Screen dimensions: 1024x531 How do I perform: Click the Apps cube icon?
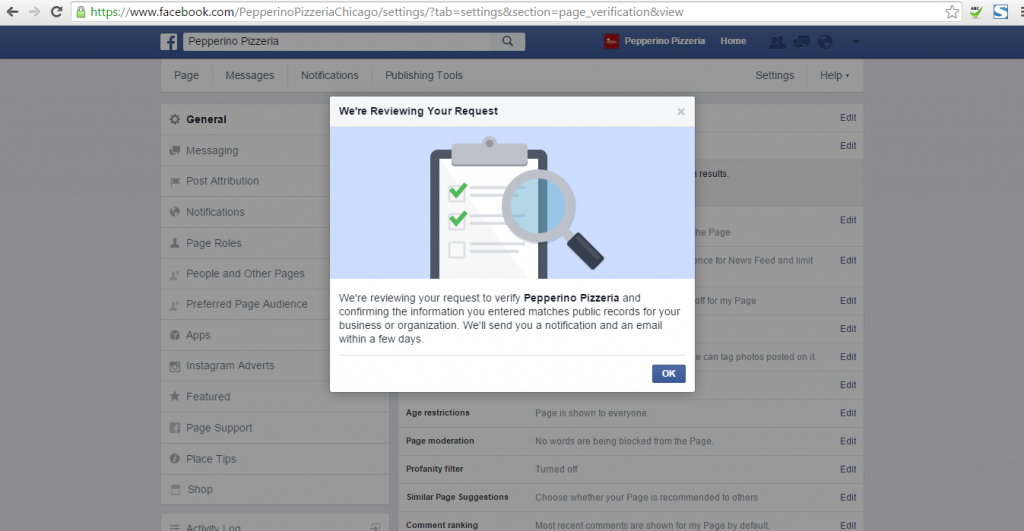point(174,335)
